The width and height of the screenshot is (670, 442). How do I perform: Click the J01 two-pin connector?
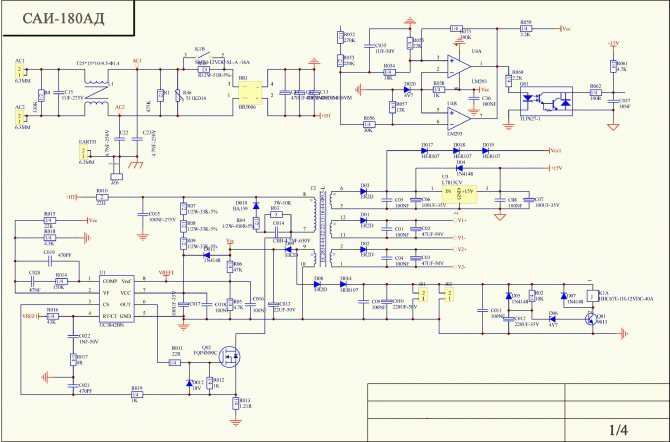click(423, 295)
